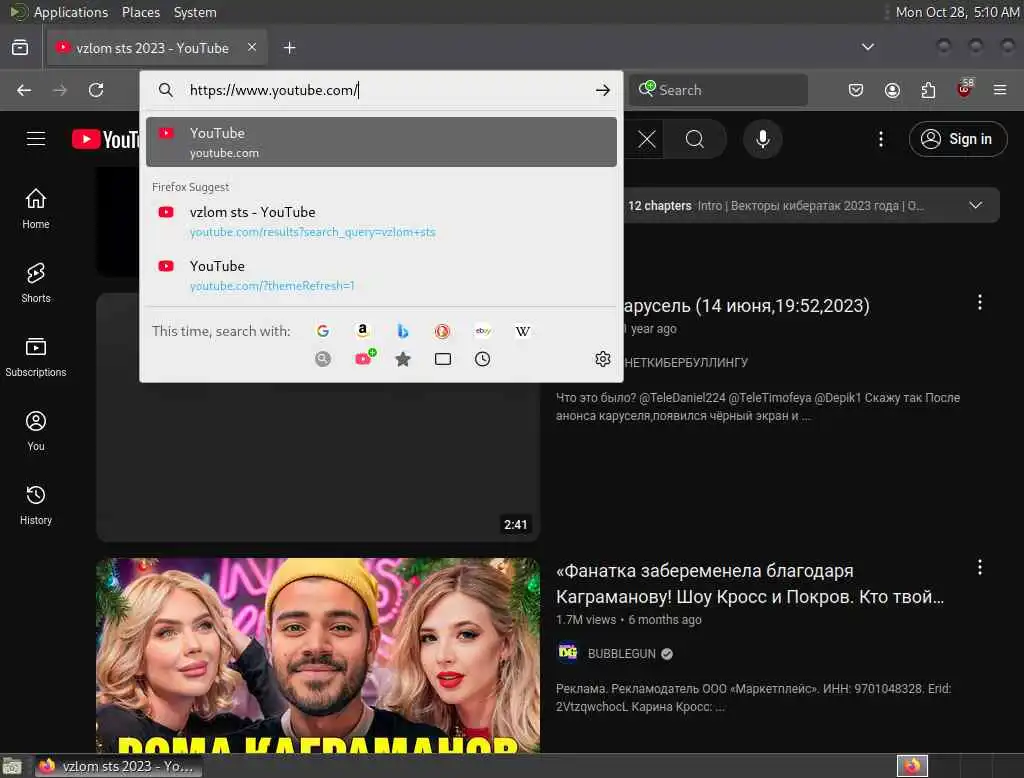The width and height of the screenshot is (1024, 778).
Task: Search in history via clock icon
Action: [x=482, y=359]
